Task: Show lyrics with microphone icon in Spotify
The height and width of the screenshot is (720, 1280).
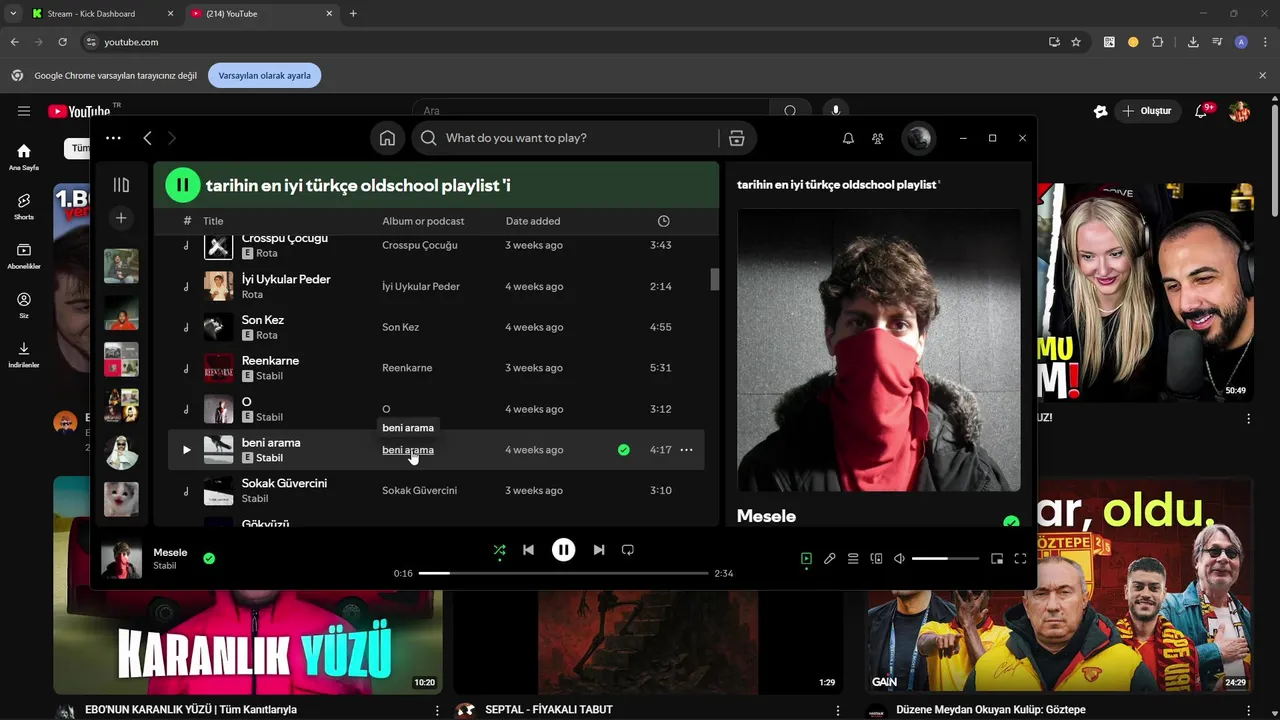Action: pos(829,559)
